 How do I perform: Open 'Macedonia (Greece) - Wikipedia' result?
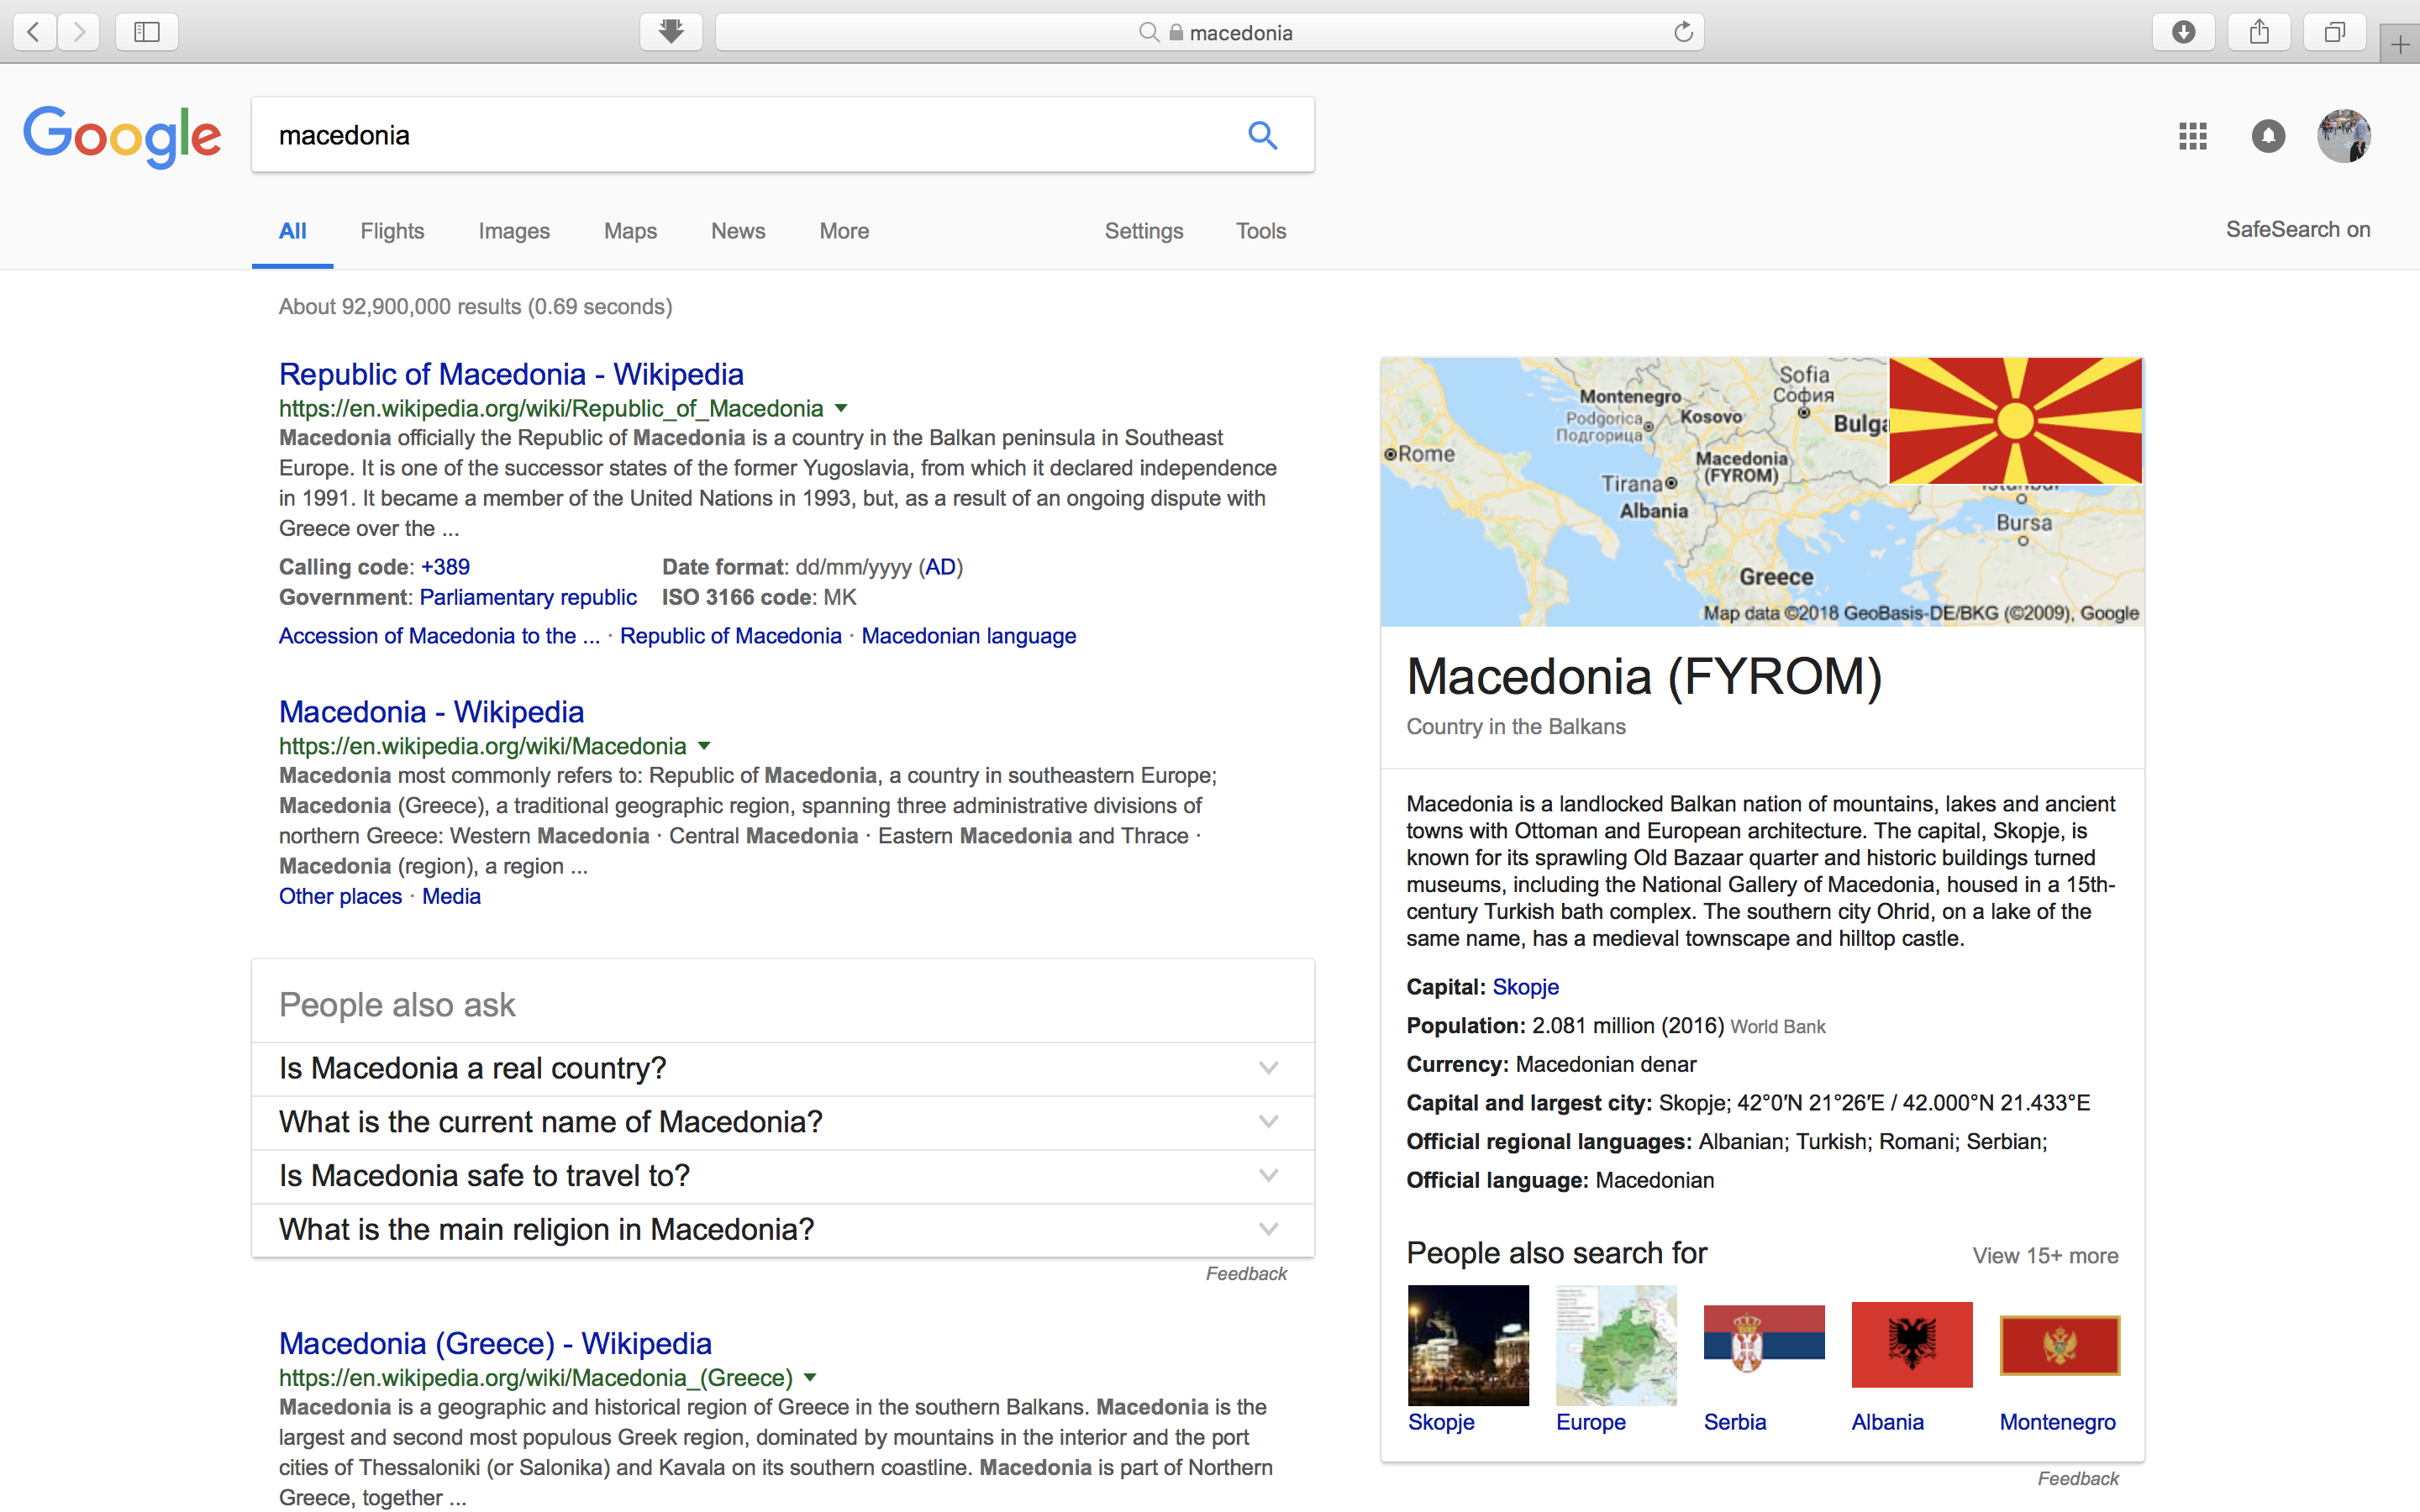click(x=495, y=1344)
